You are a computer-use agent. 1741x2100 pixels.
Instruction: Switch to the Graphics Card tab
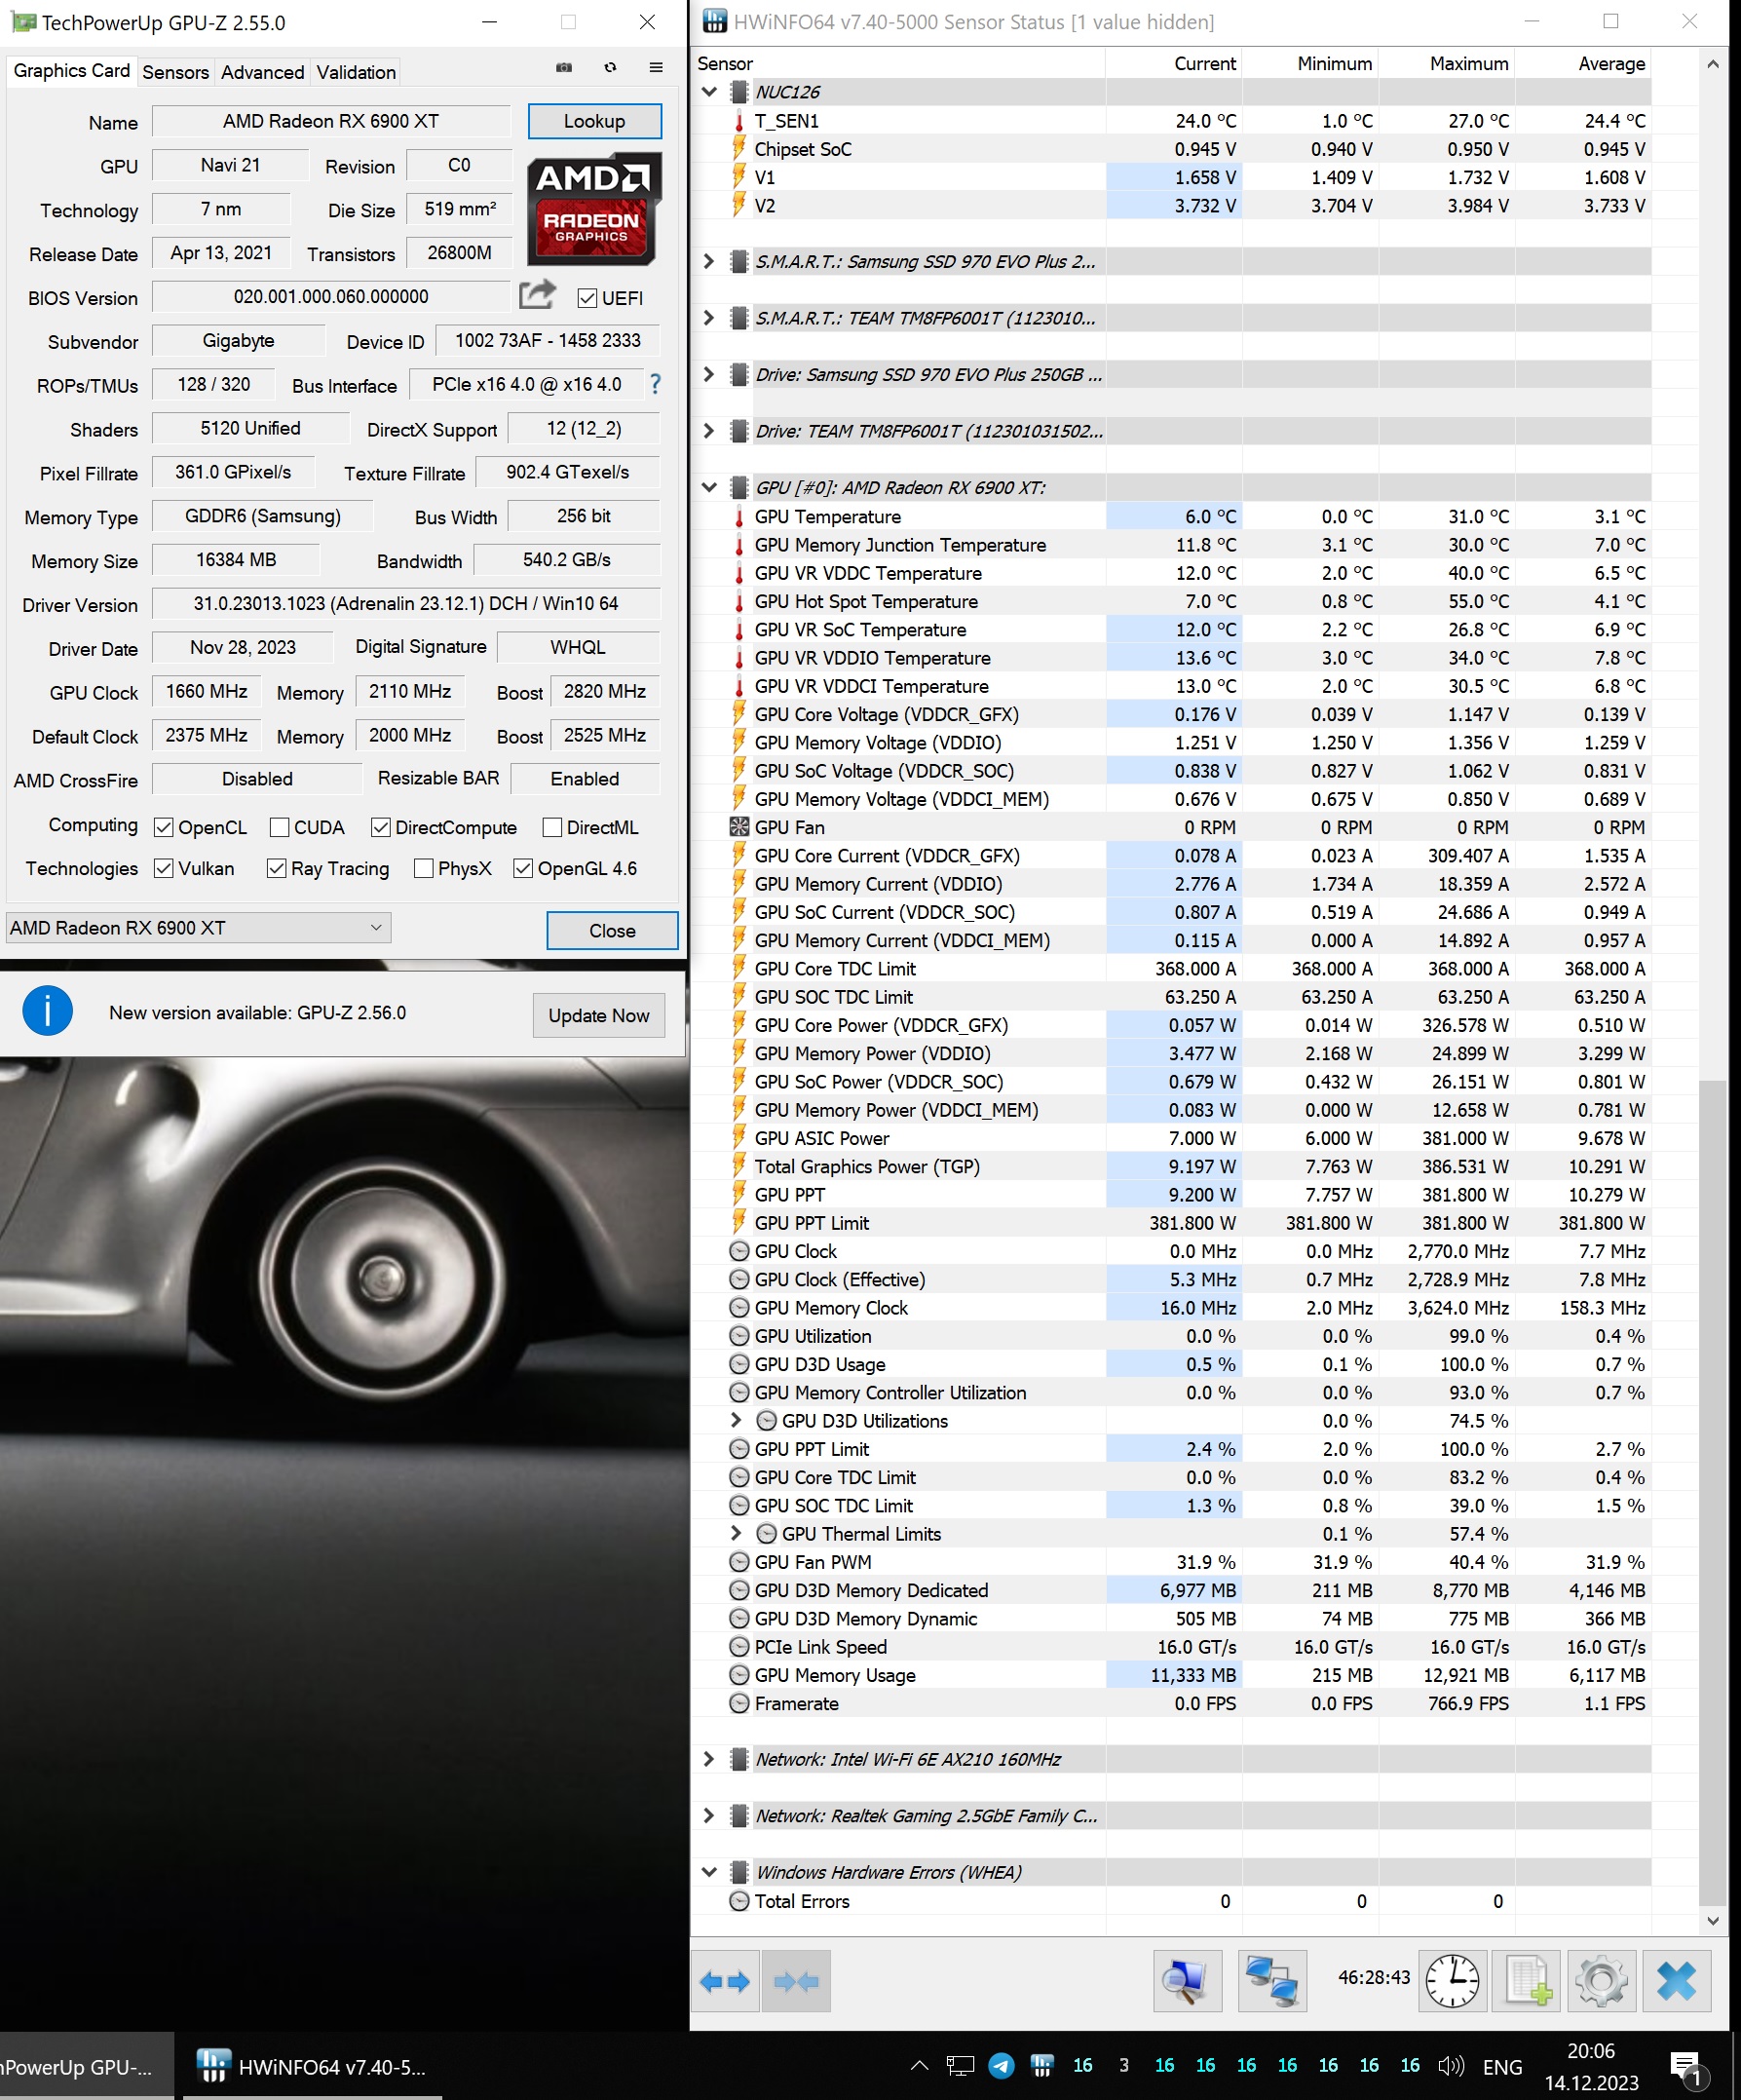tap(71, 71)
